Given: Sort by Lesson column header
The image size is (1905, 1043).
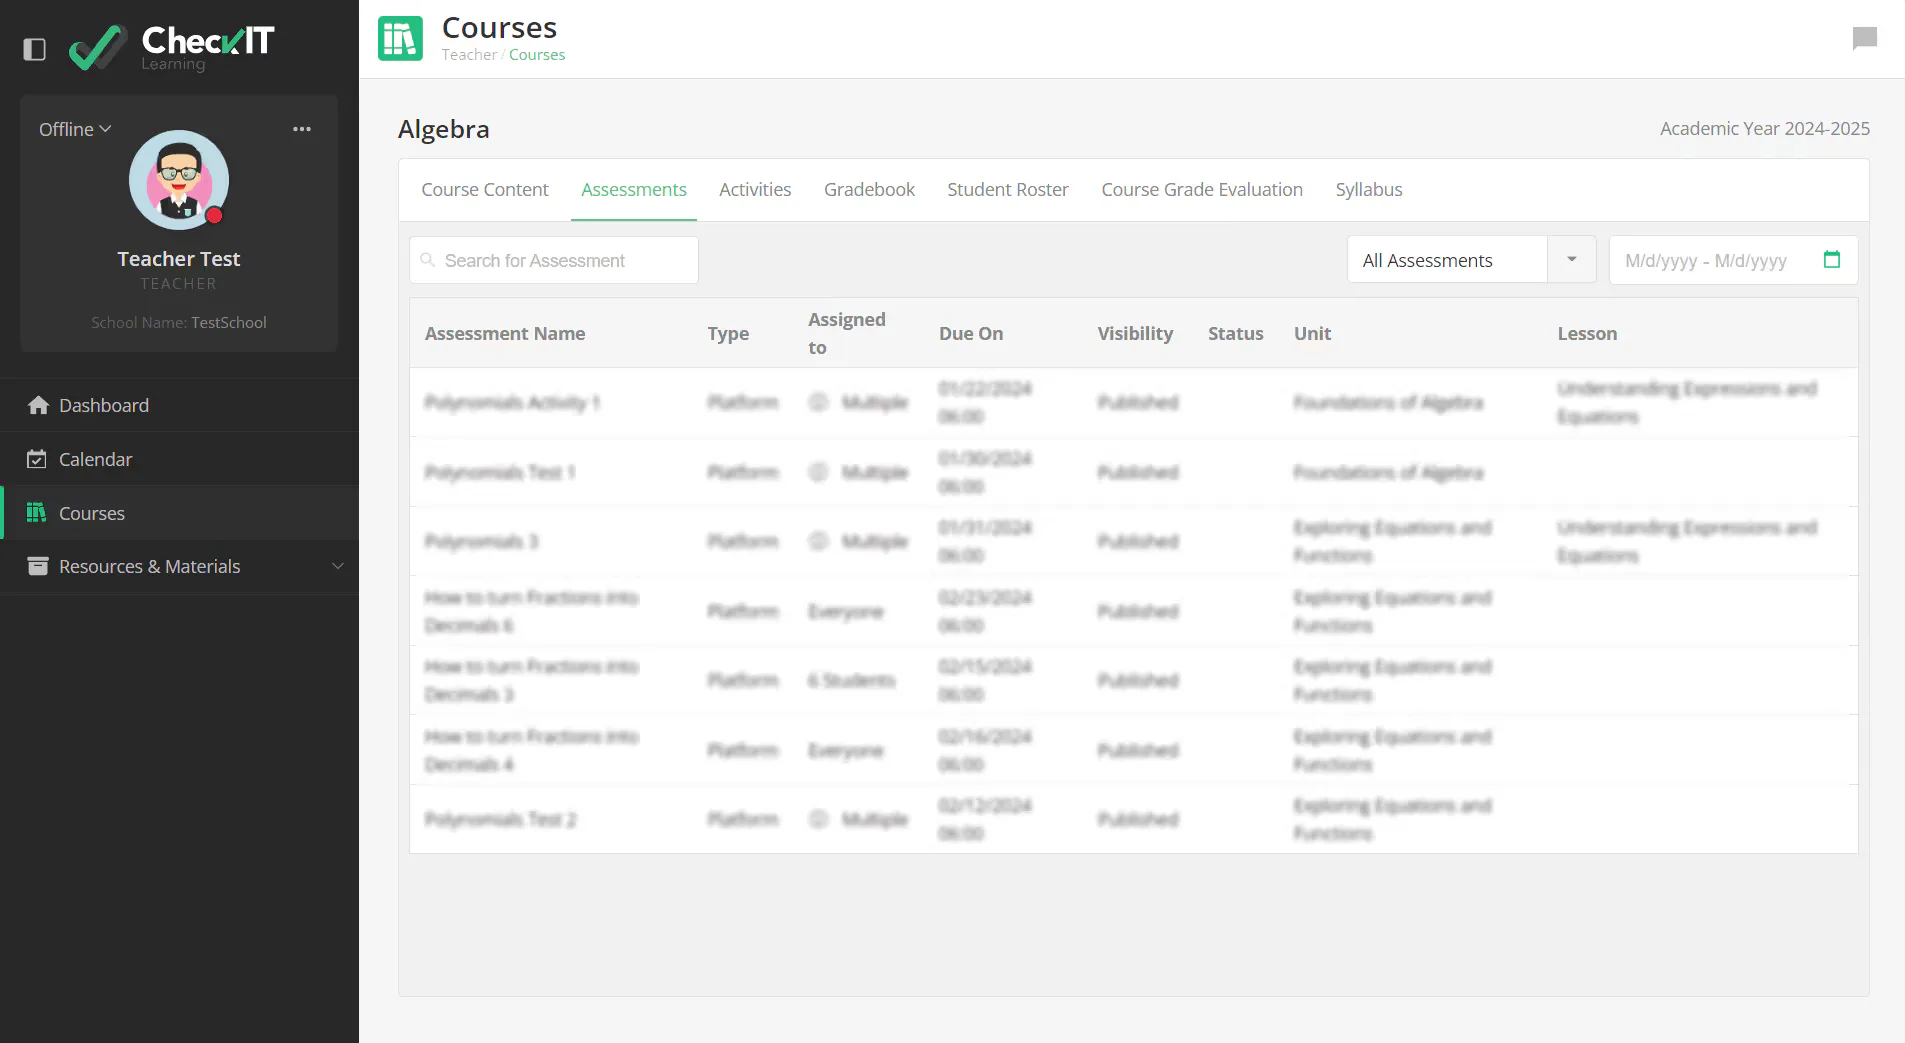Looking at the screenshot, I should tap(1587, 334).
